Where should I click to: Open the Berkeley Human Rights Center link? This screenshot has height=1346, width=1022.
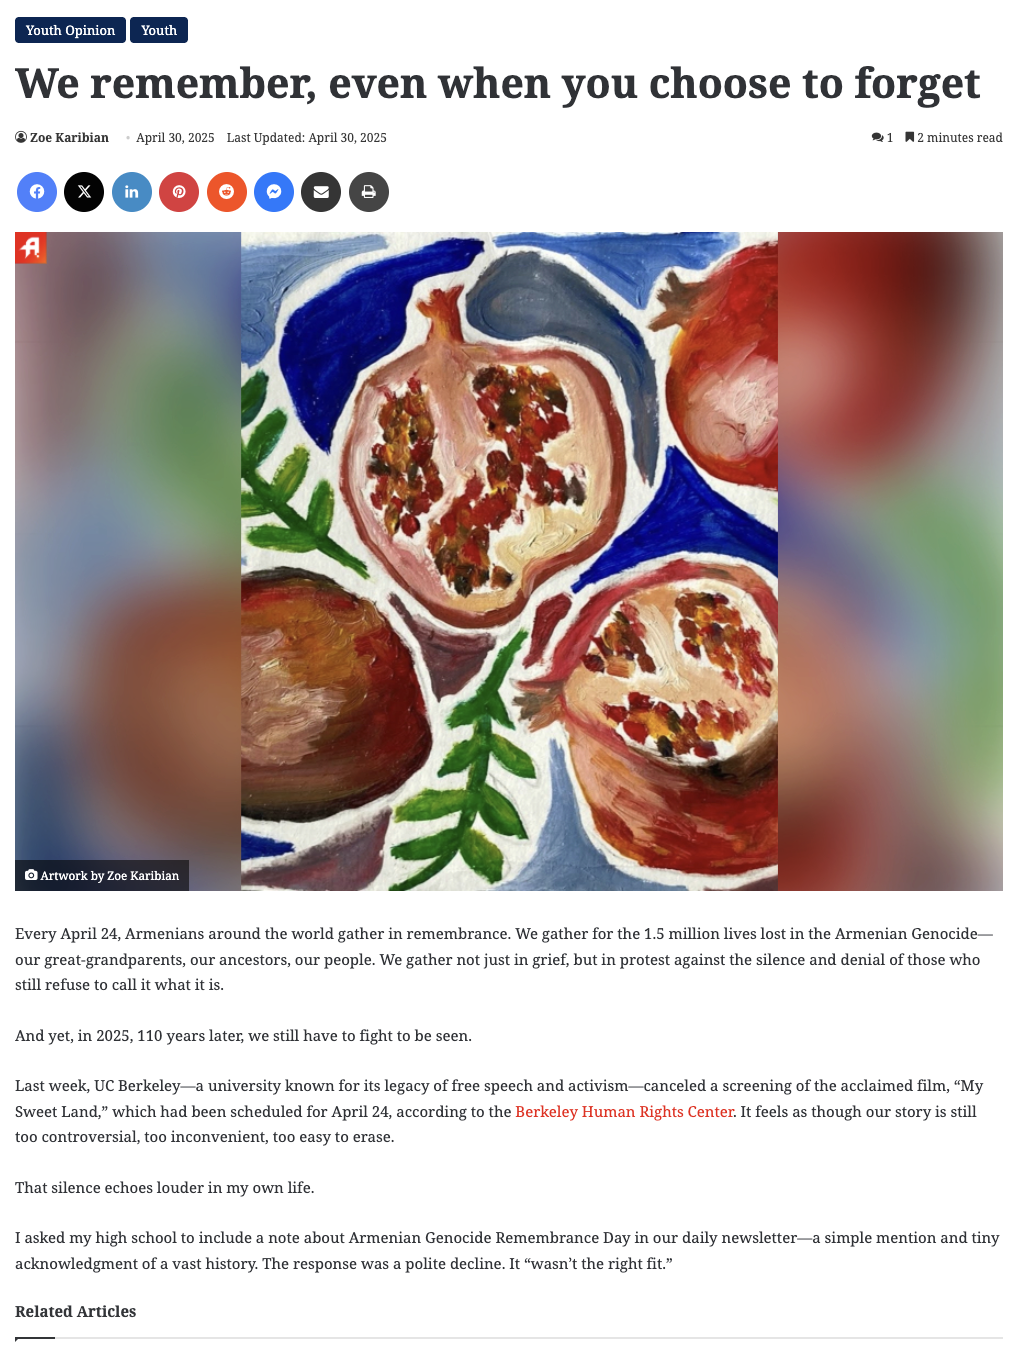tap(624, 1112)
